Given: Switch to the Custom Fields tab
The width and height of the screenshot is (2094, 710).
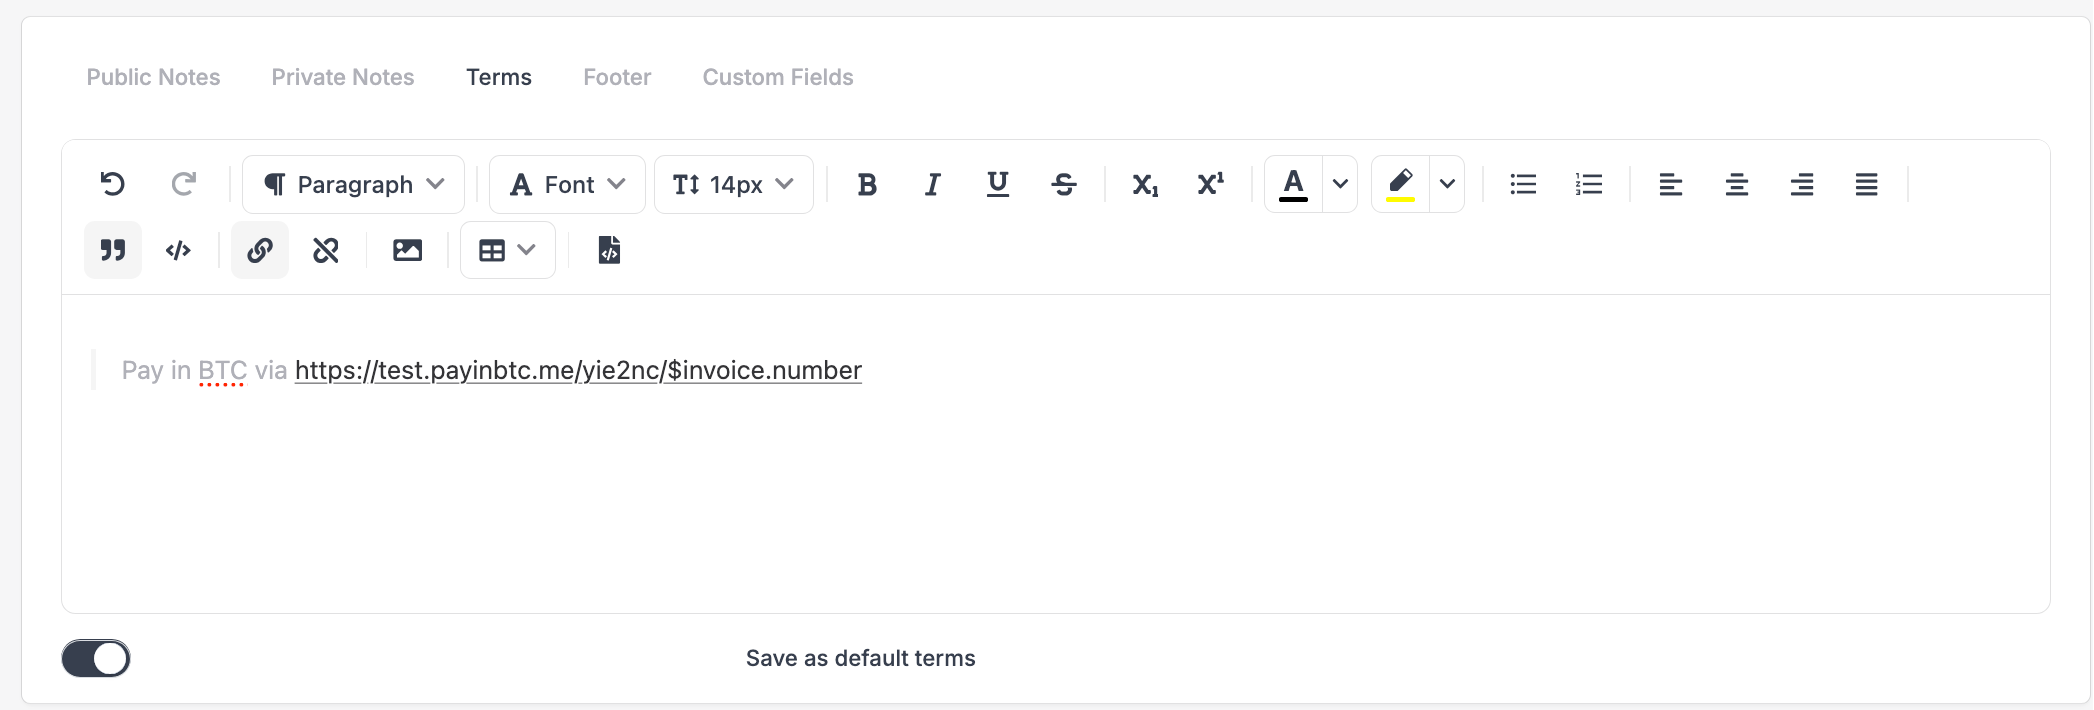Looking at the screenshot, I should pos(777,77).
